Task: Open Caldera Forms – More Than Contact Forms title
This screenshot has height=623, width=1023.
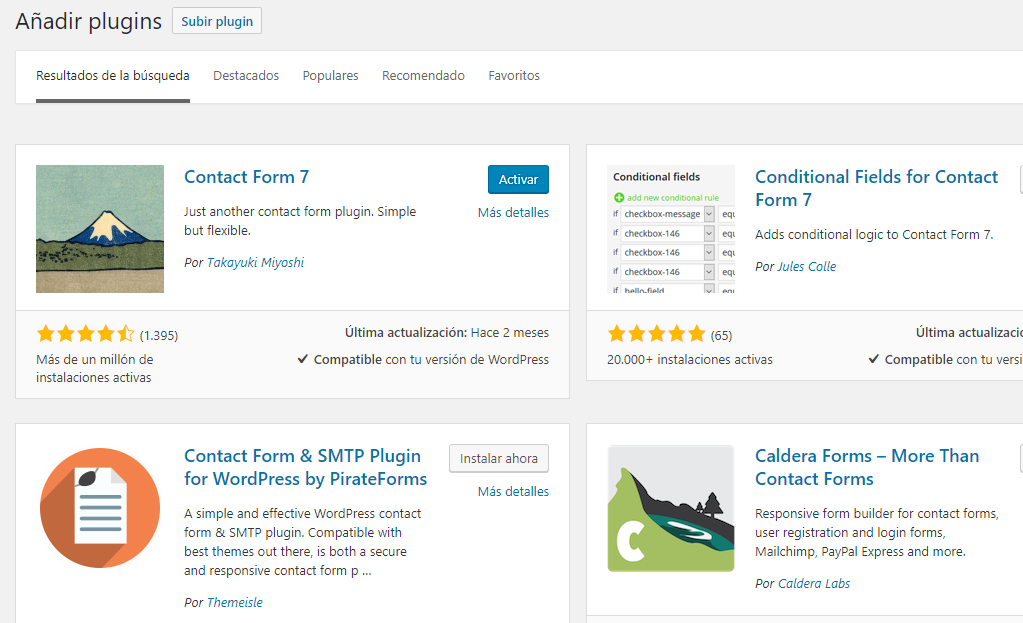Action: coord(867,467)
